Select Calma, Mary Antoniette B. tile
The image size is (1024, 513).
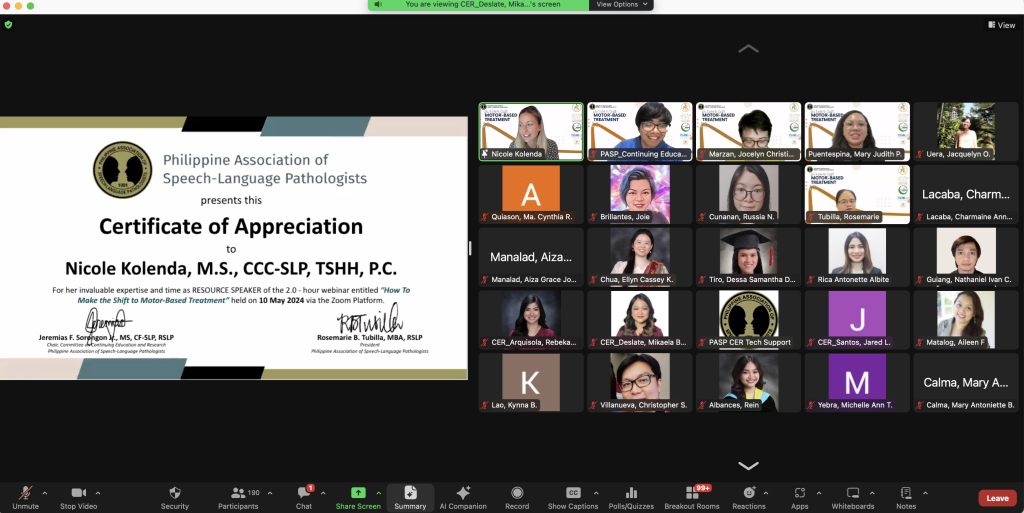click(966, 382)
